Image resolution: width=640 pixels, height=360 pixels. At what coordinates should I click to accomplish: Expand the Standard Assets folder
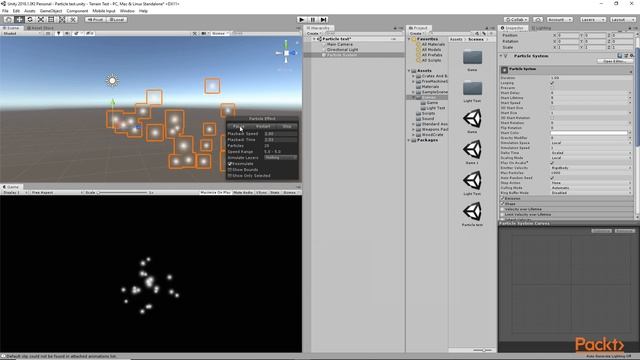click(413, 124)
